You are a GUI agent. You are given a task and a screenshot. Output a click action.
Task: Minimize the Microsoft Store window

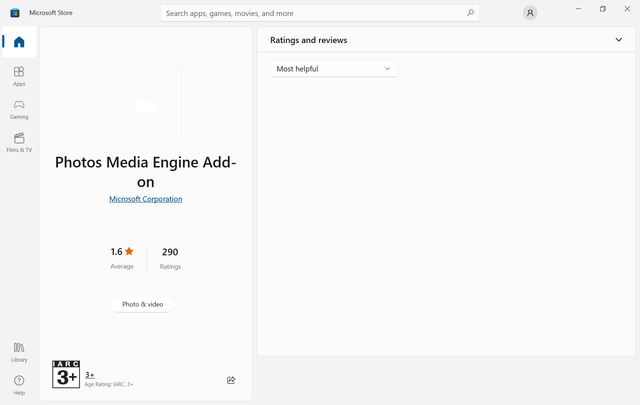[578, 9]
